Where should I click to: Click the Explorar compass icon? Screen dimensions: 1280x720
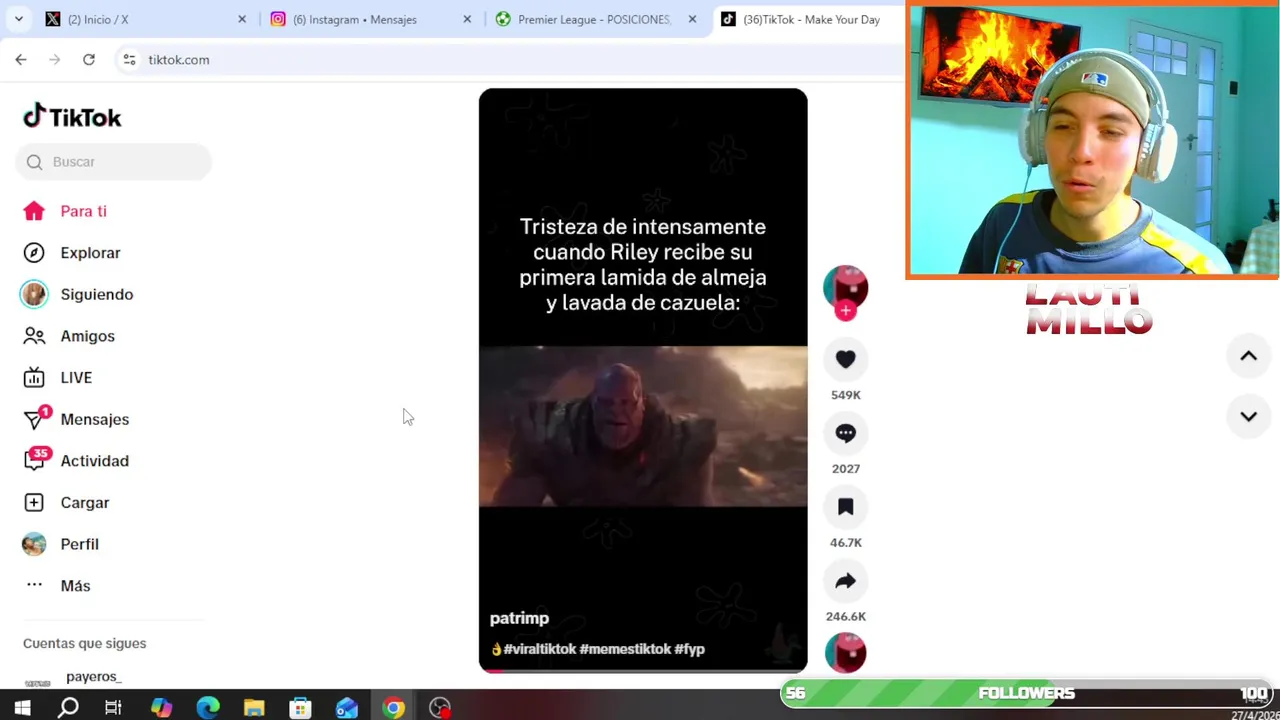pyautogui.click(x=34, y=253)
